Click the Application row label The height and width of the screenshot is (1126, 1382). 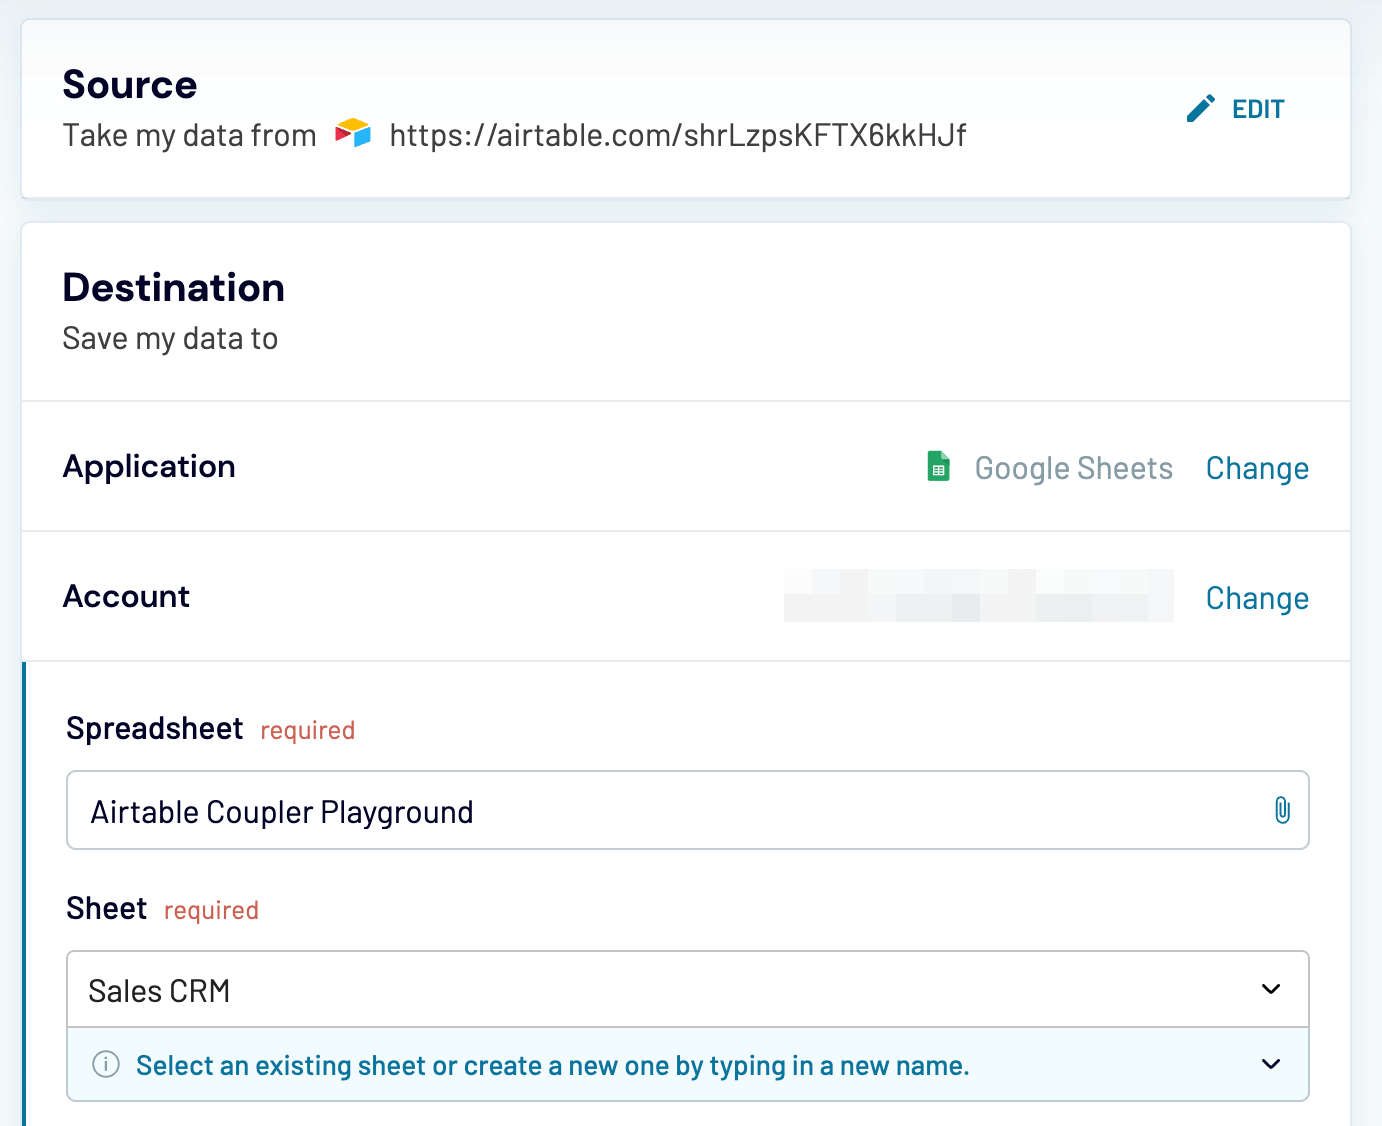pyautogui.click(x=149, y=467)
